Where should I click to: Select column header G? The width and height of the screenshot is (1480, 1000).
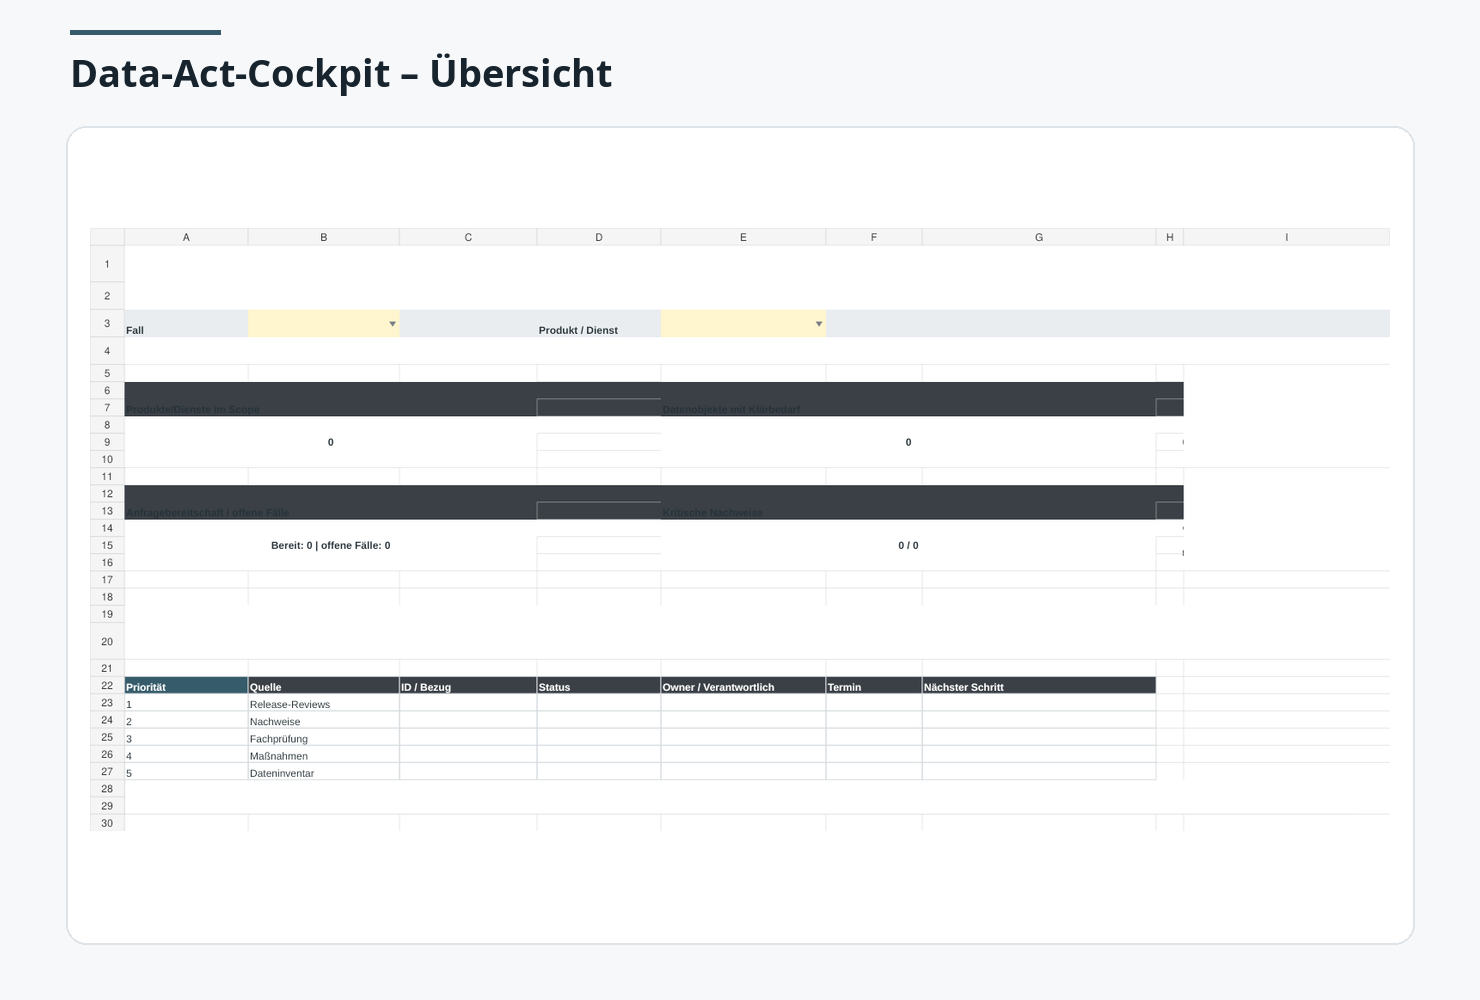[1039, 237]
